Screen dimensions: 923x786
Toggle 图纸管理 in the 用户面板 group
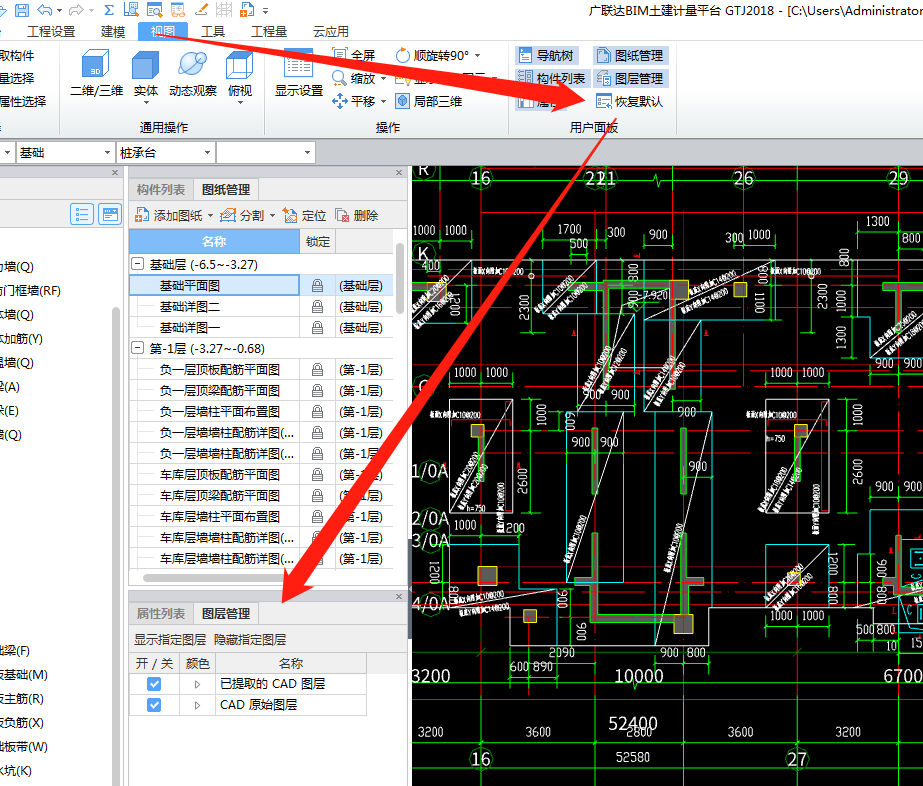pos(630,55)
